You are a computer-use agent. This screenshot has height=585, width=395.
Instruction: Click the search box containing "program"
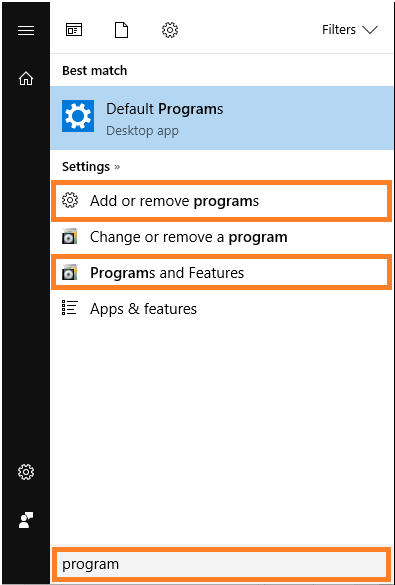pos(220,564)
